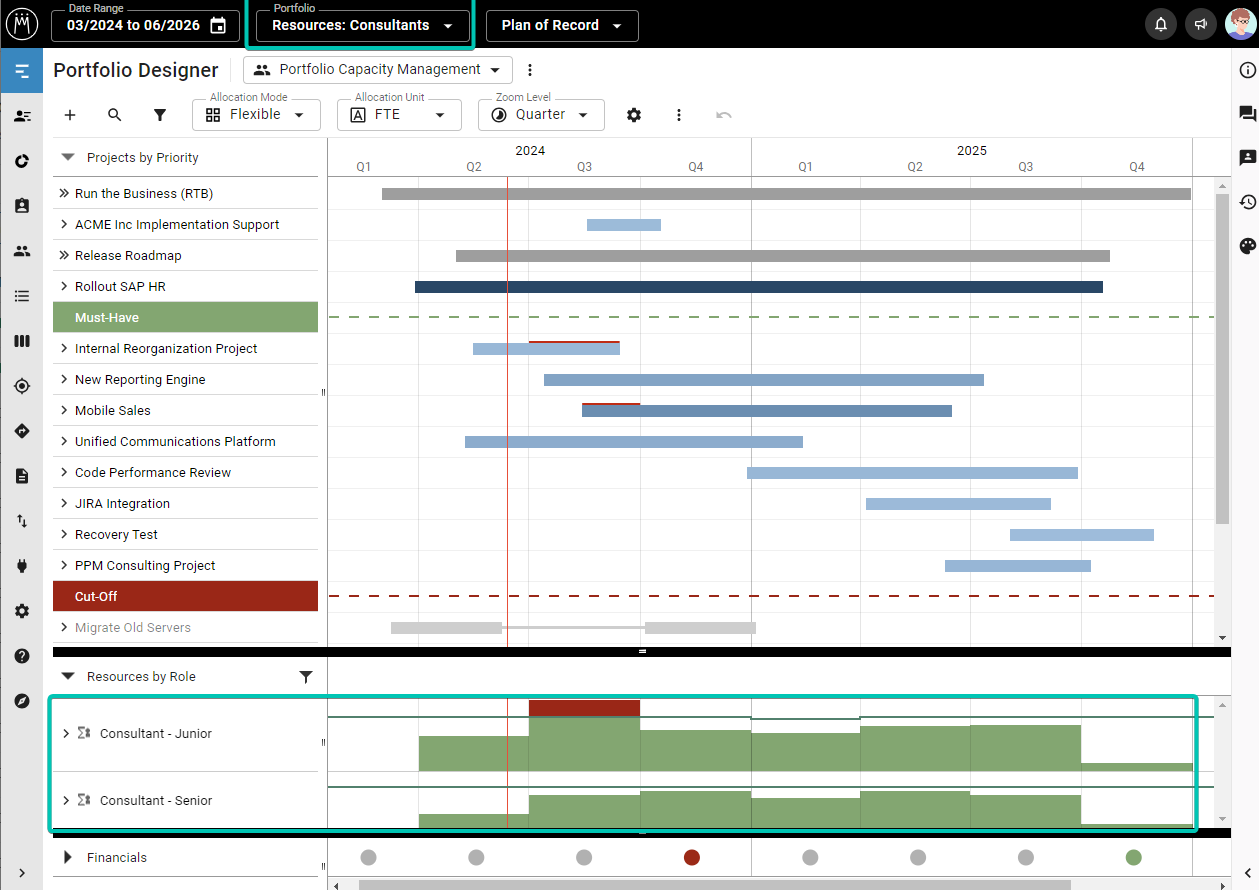
Task: Click the plus icon to add a project
Action: (70, 115)
